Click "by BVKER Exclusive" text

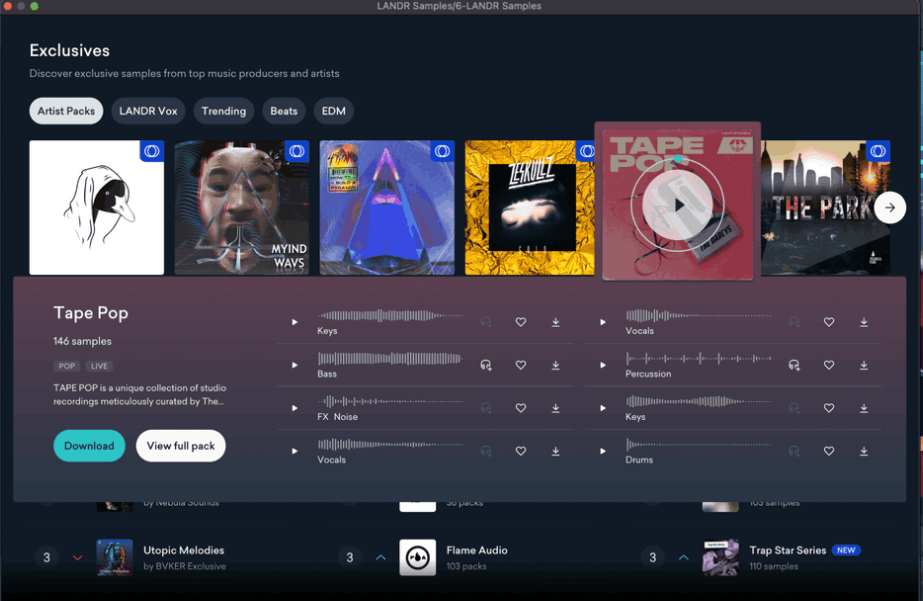(184, 566)
